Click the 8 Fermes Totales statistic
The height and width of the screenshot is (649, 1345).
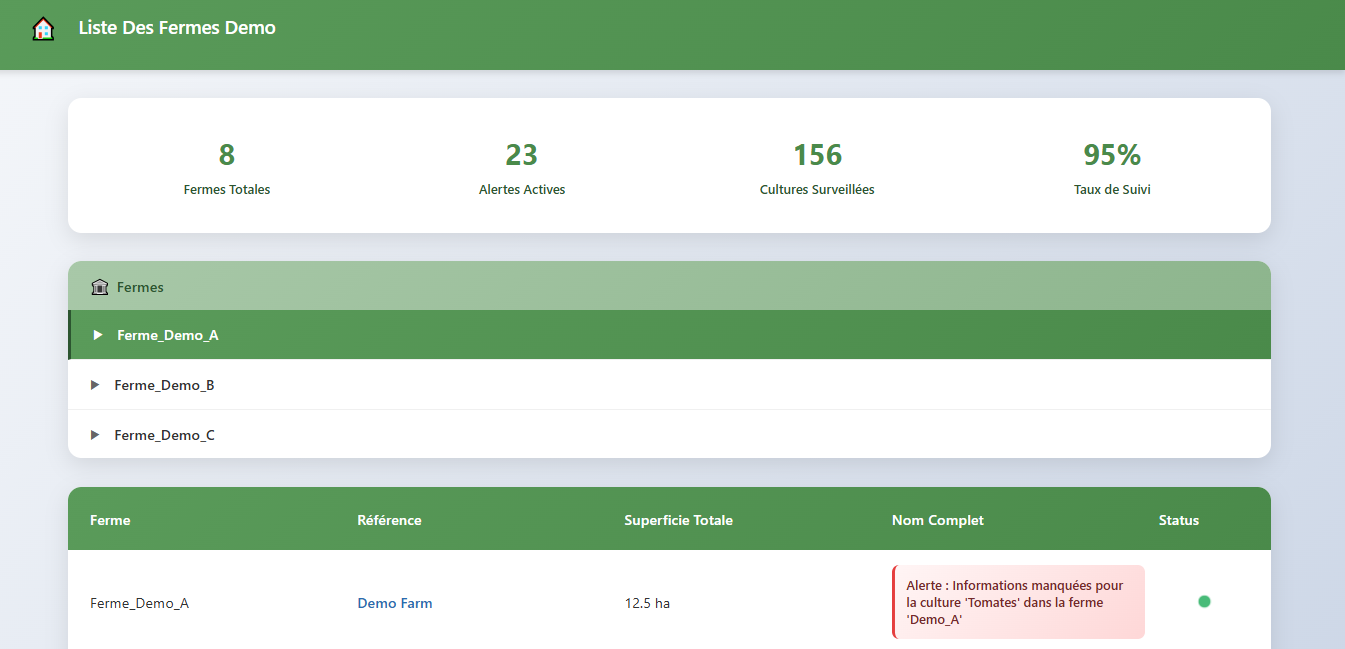227,167
